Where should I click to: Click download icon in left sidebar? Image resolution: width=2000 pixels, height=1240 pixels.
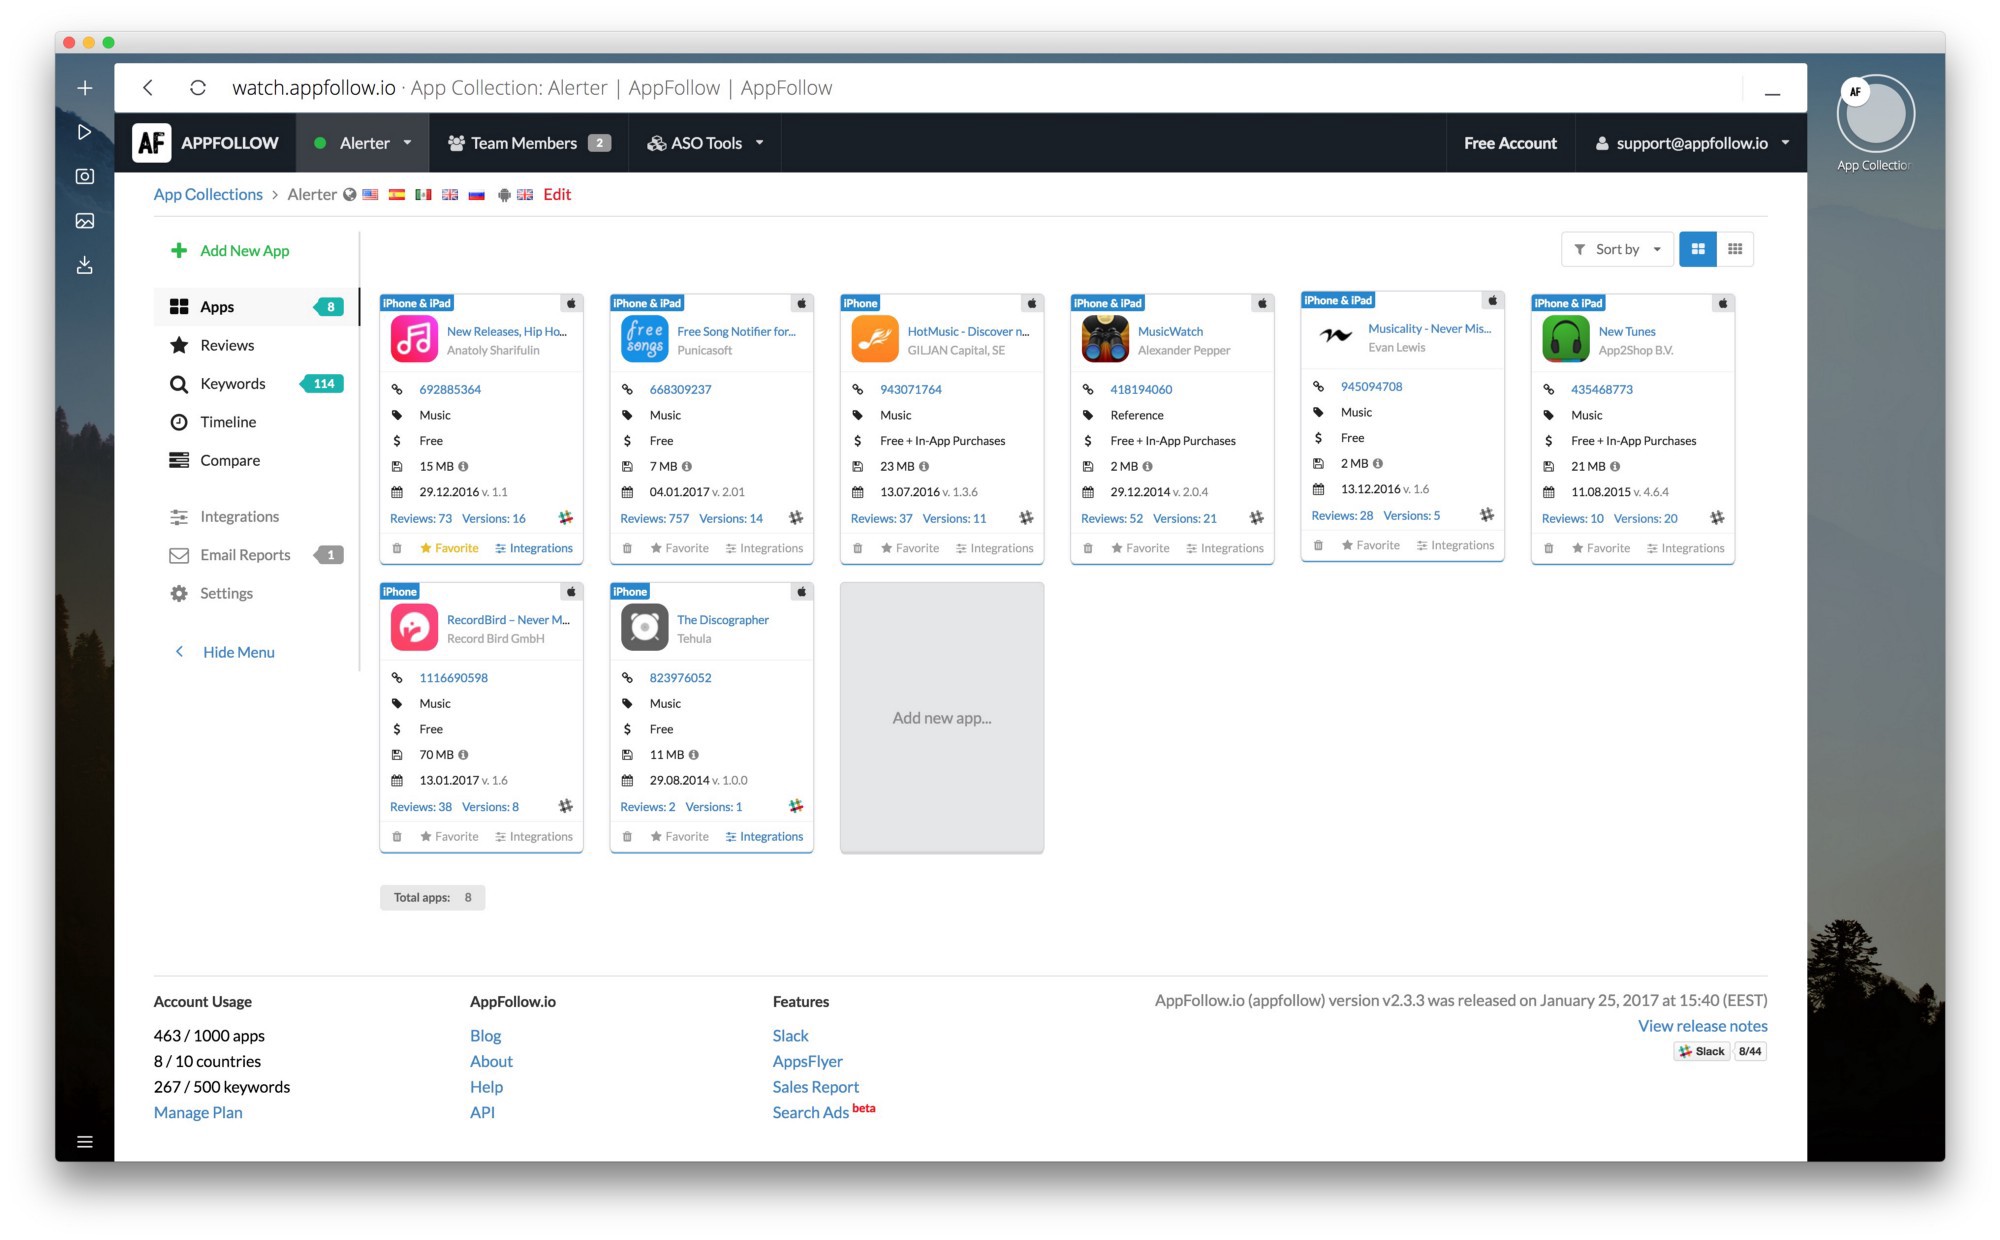pos(85,265)
